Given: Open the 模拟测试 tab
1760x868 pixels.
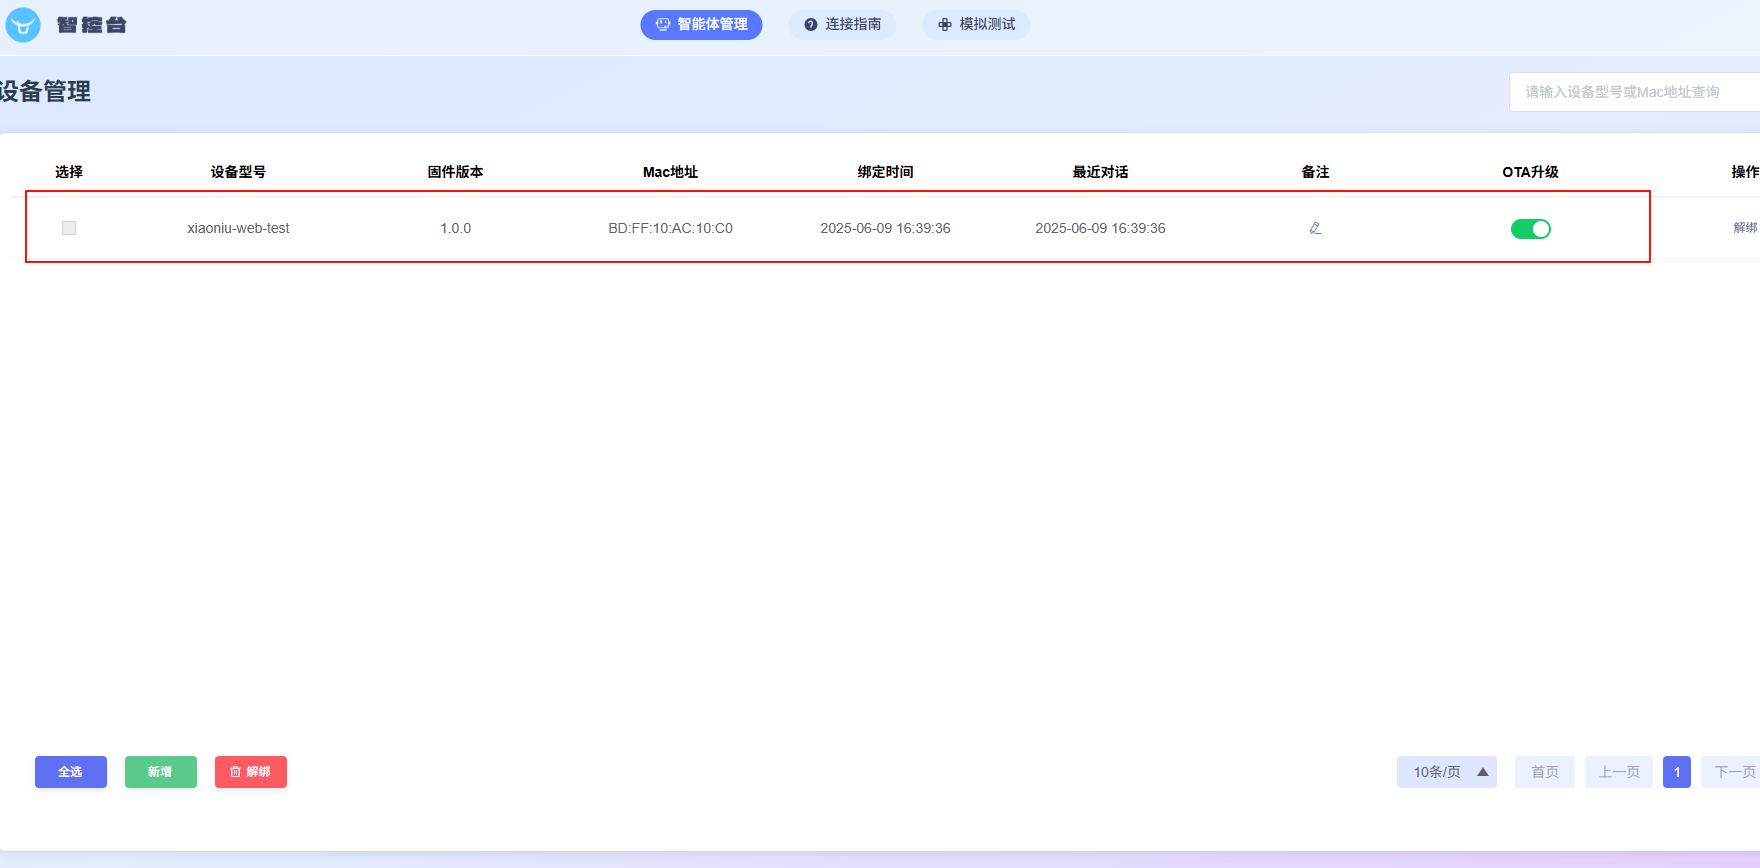Looking at the screenshot, I should point(976,25).
